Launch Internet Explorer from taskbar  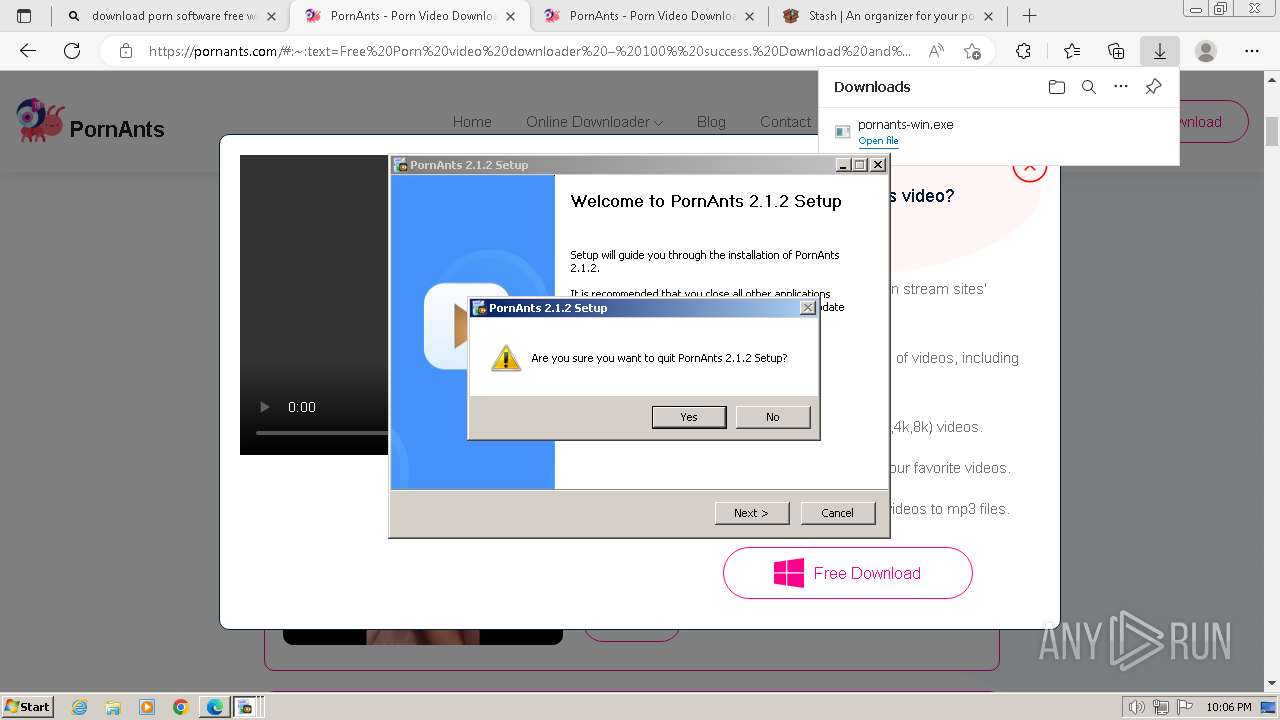coord(80,707)
